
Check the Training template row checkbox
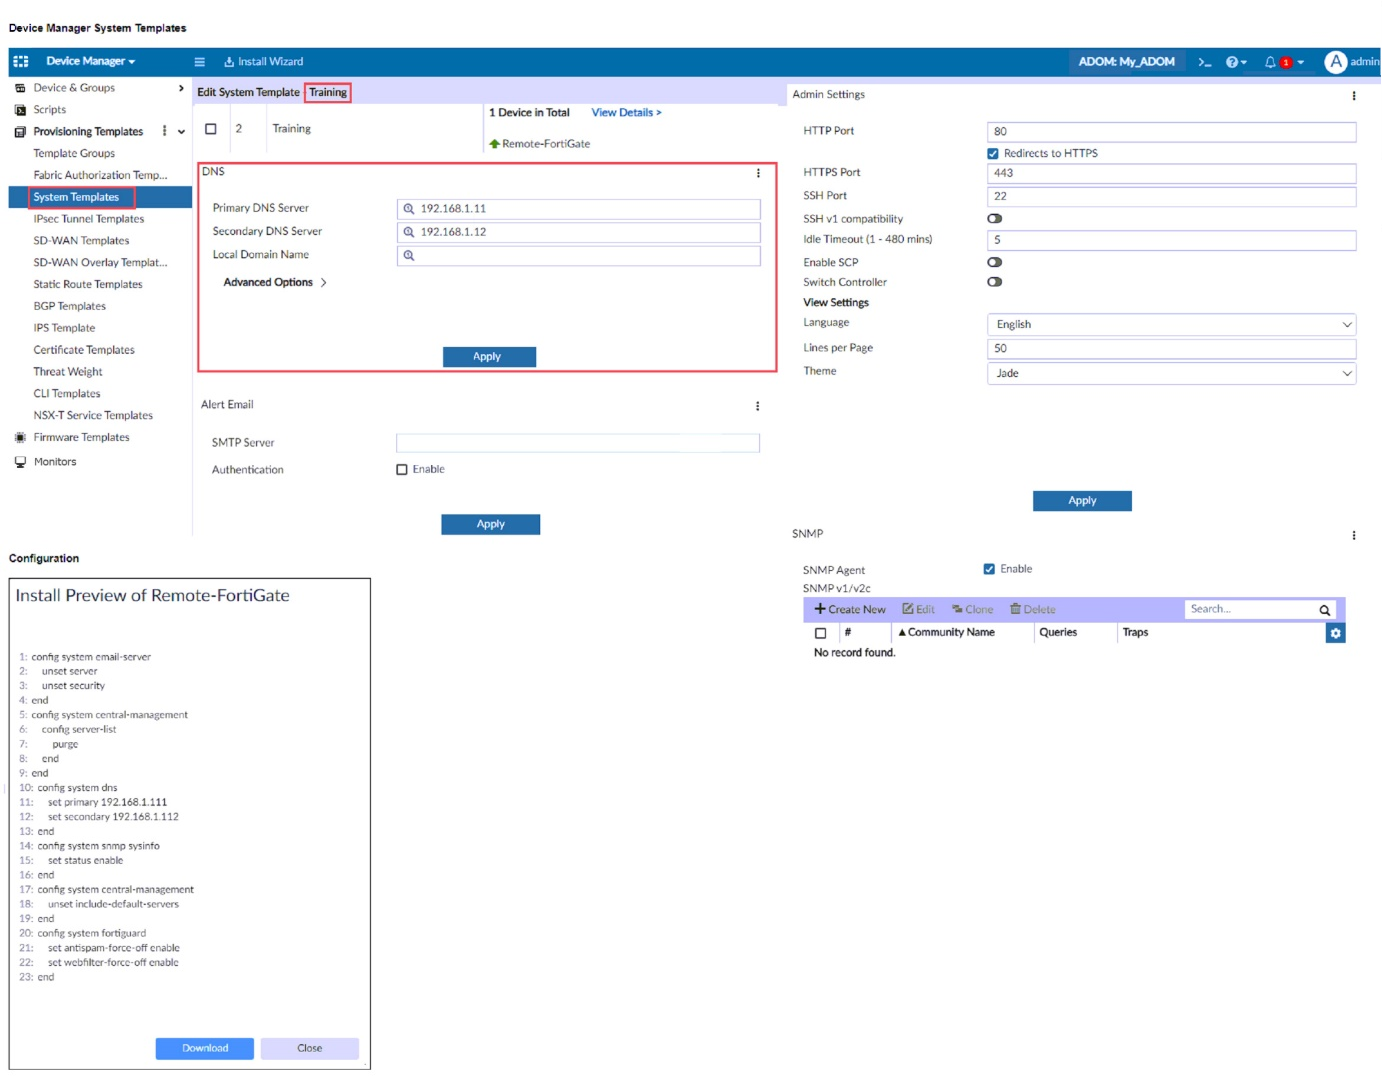click(211, 129)
